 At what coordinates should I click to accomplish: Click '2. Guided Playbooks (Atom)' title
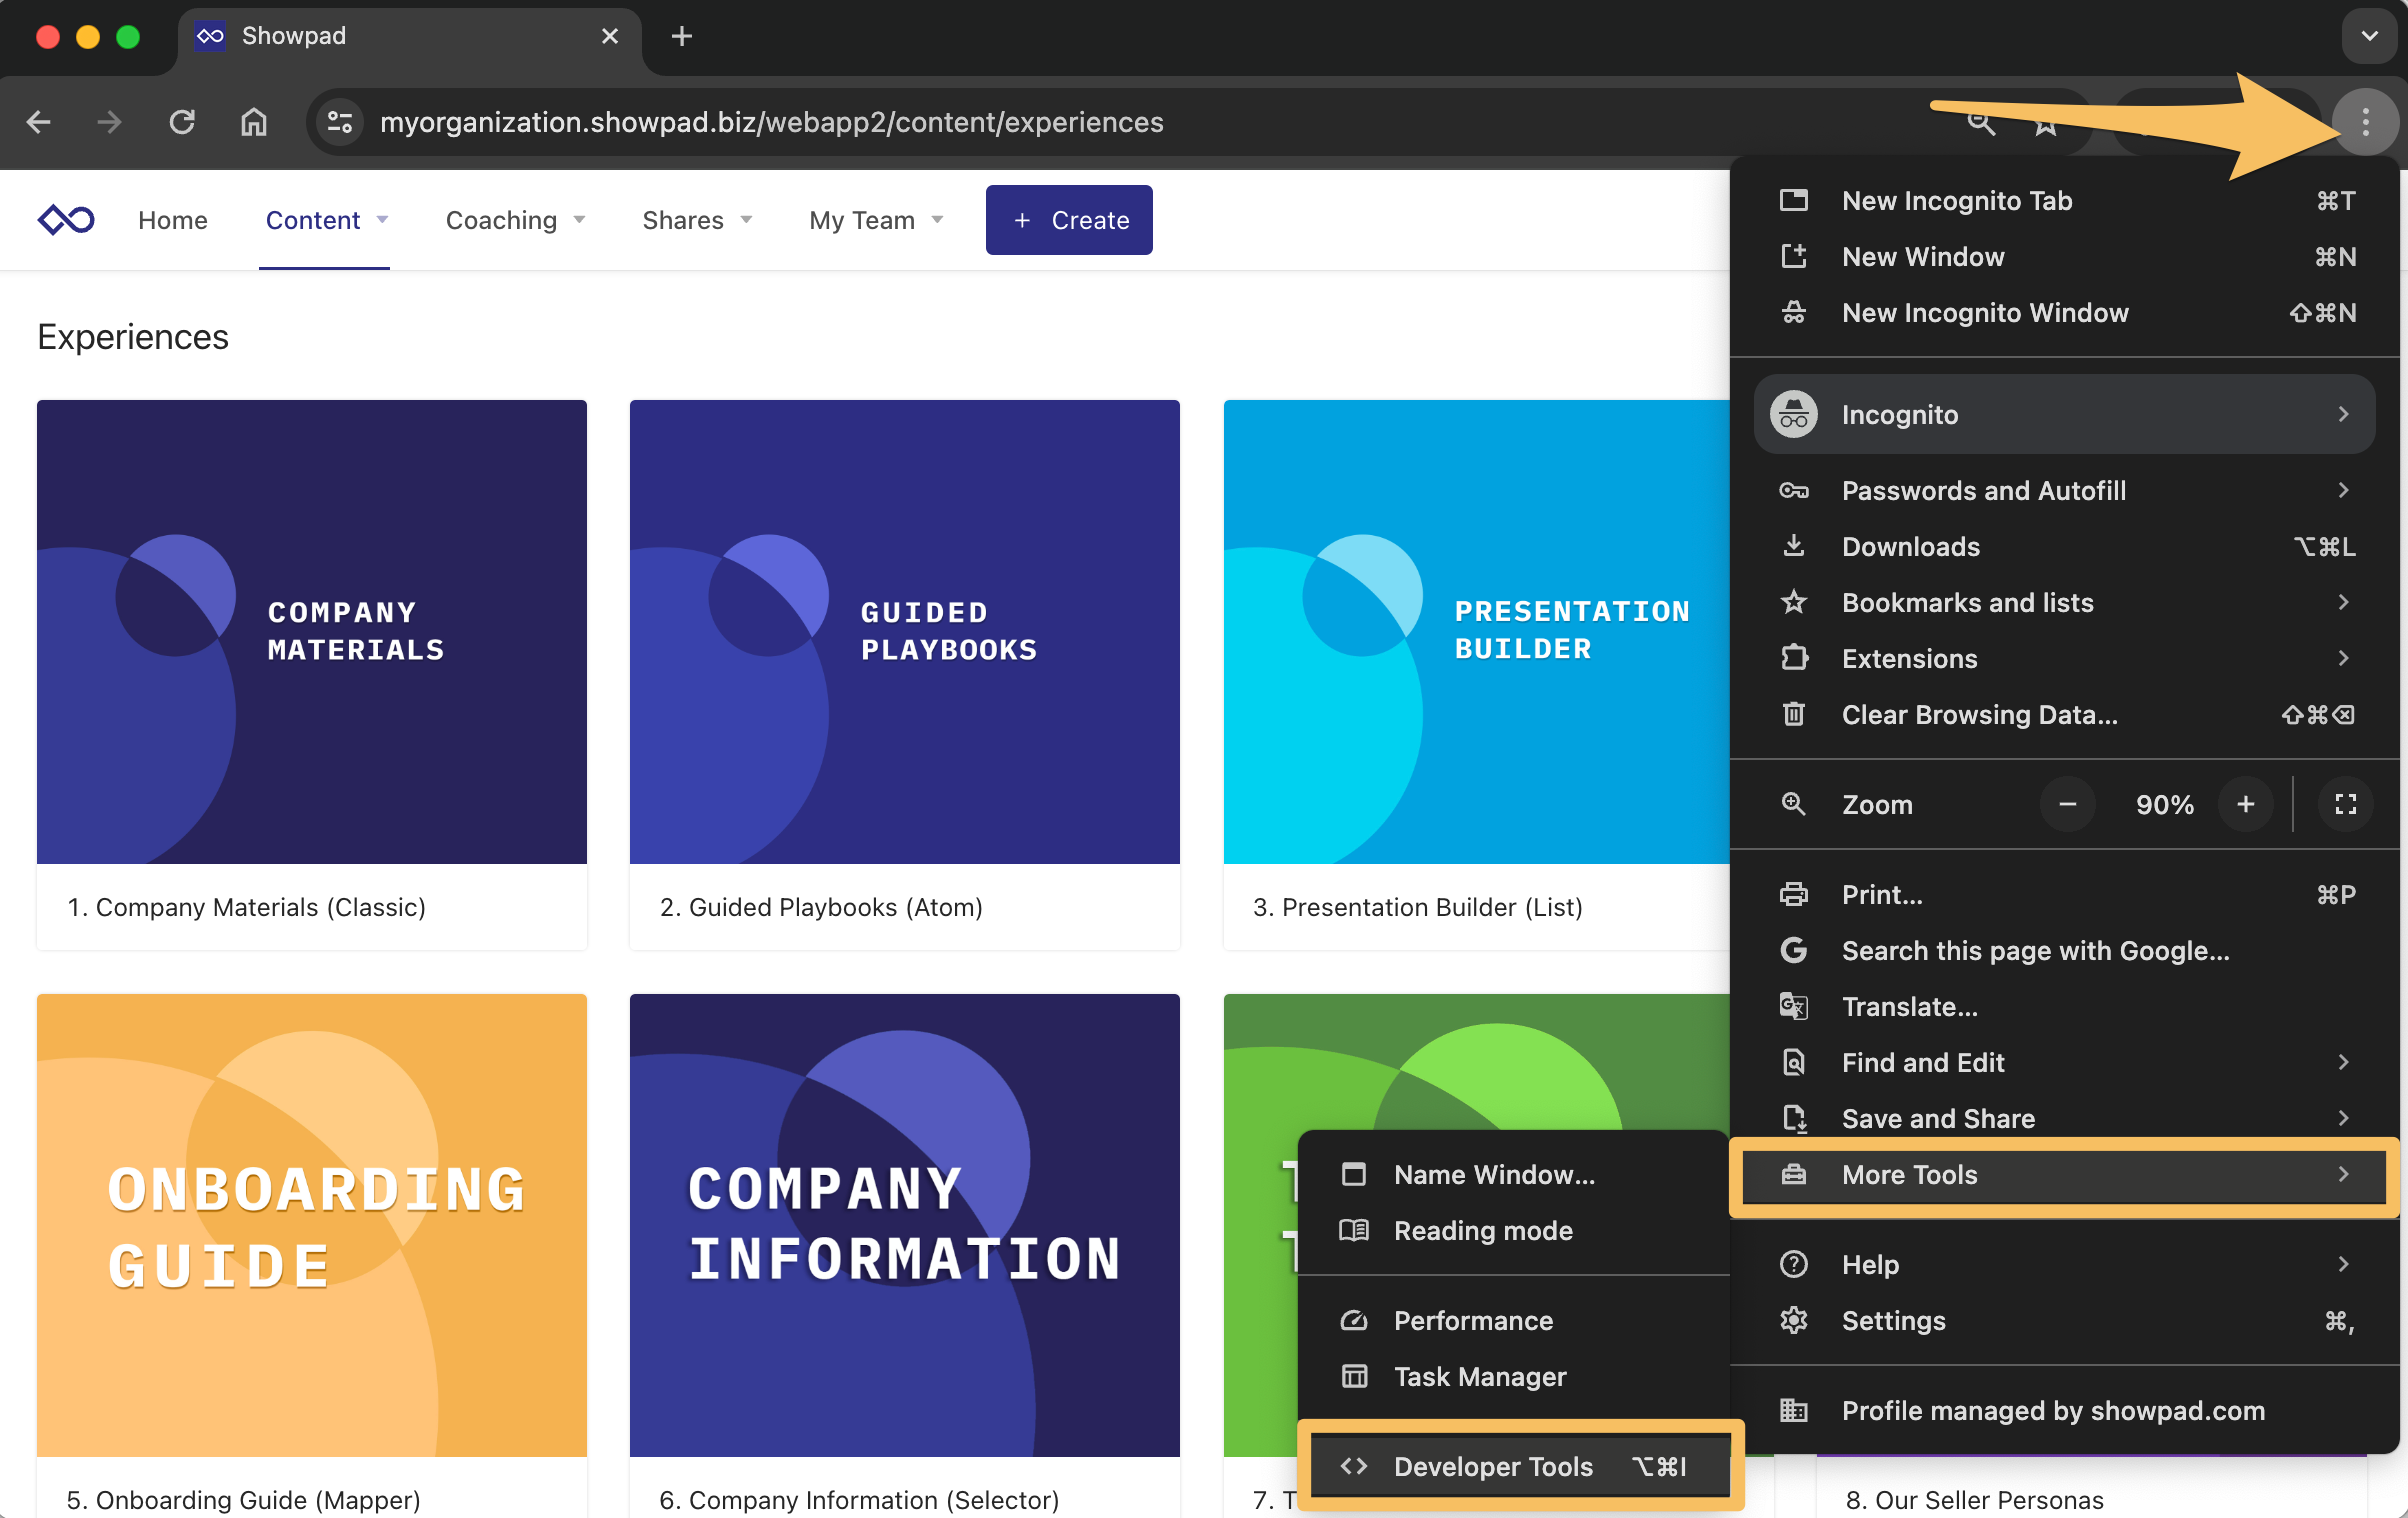pyautogui.click(x=821, y=907)
